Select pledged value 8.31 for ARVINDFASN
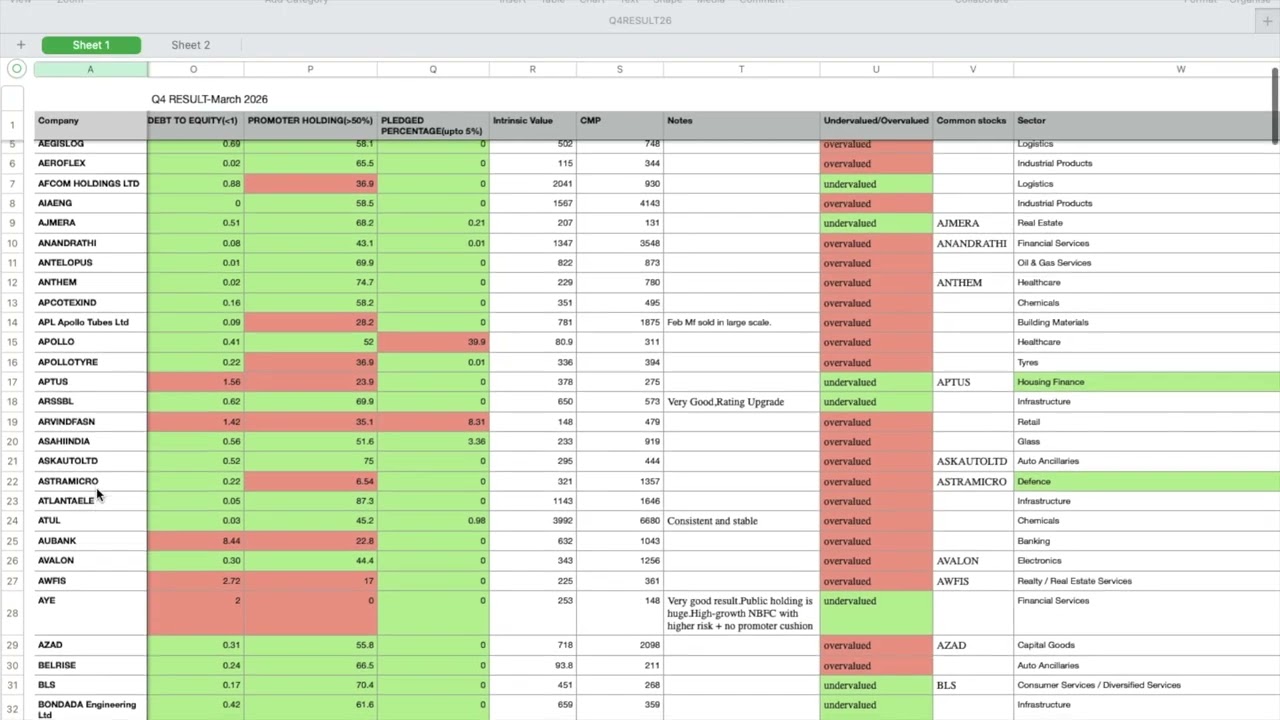Image resolution: width=1280 pixels, height=720 pixels. [433, 422]
